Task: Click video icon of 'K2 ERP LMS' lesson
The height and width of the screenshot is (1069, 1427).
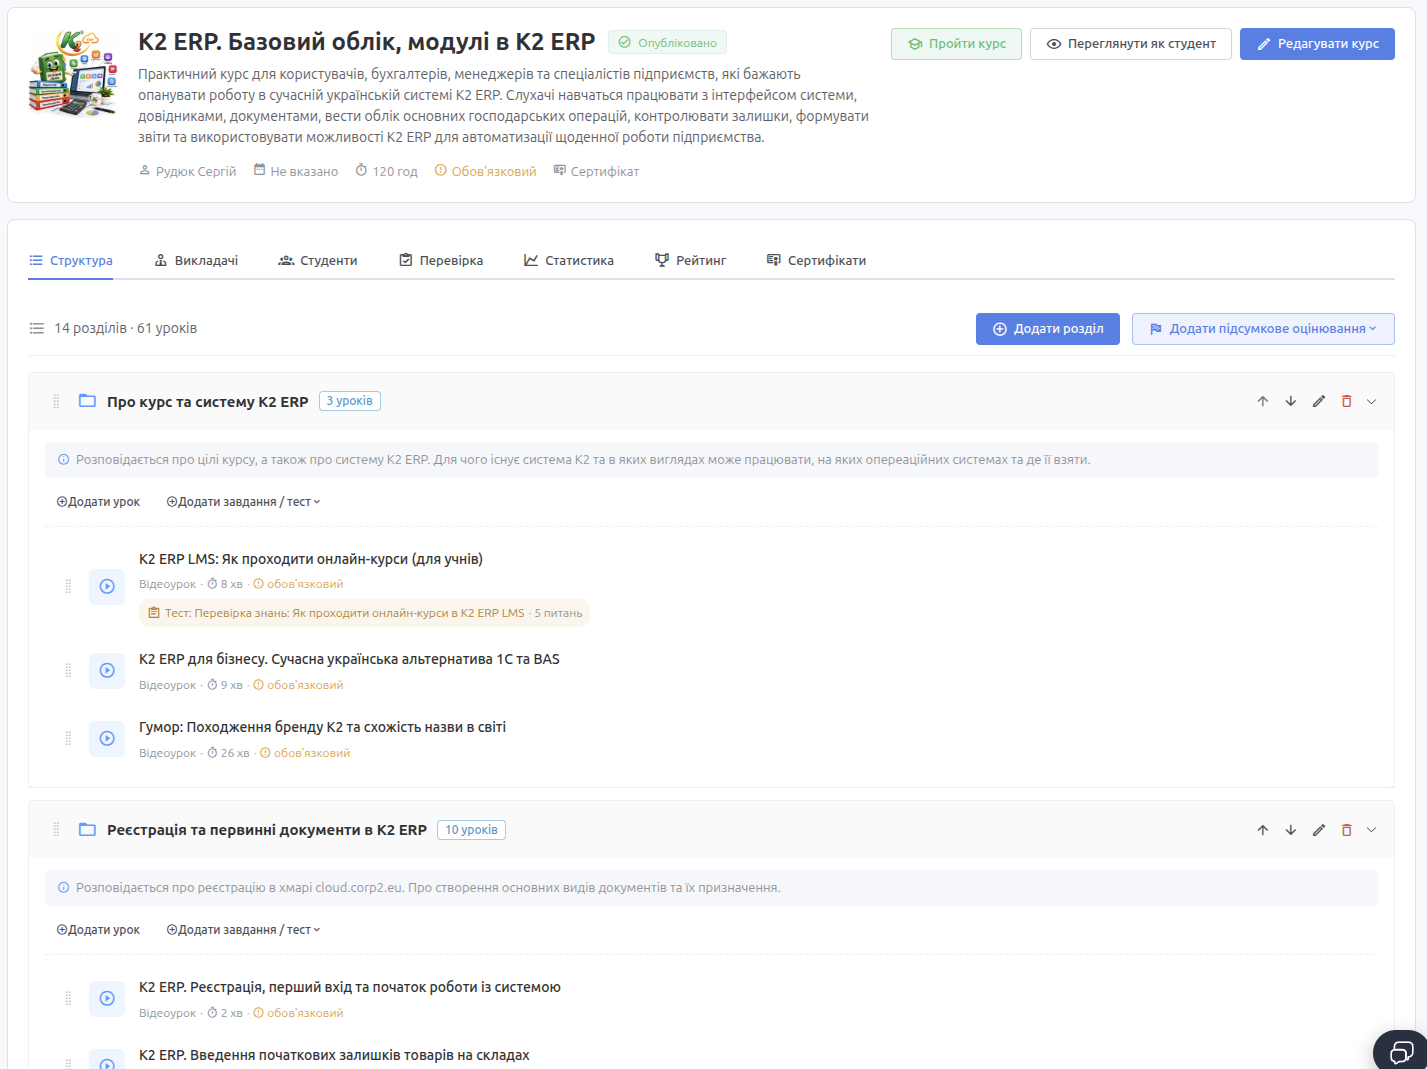Action: 107,586
